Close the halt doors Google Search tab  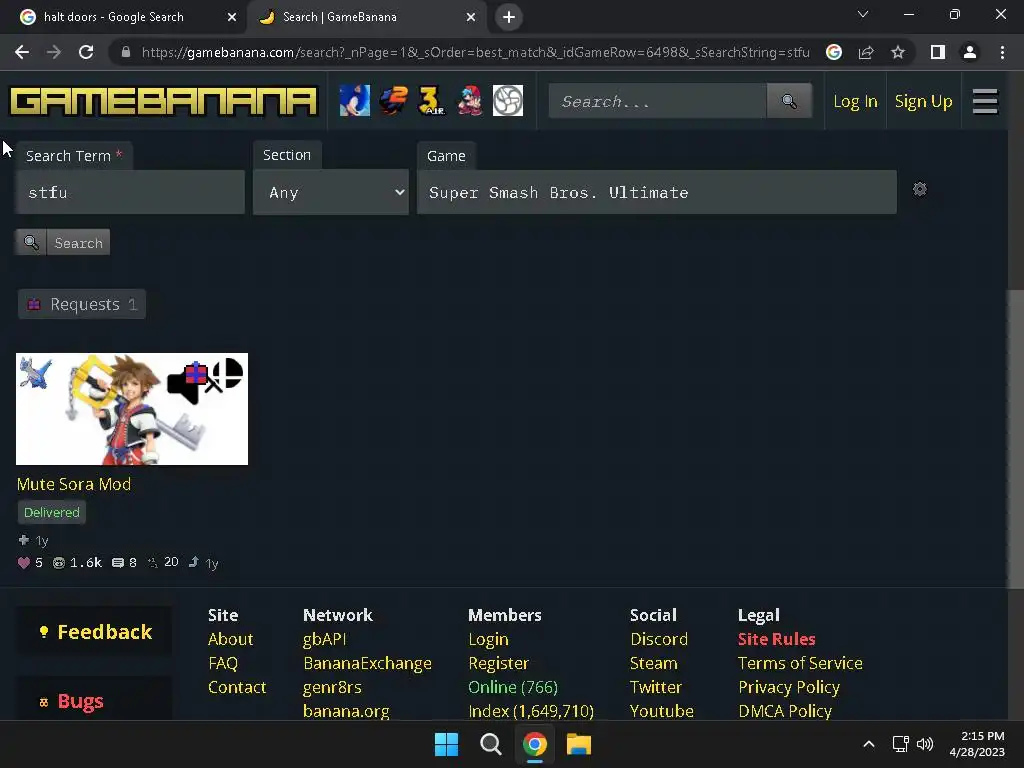(232, 17)
